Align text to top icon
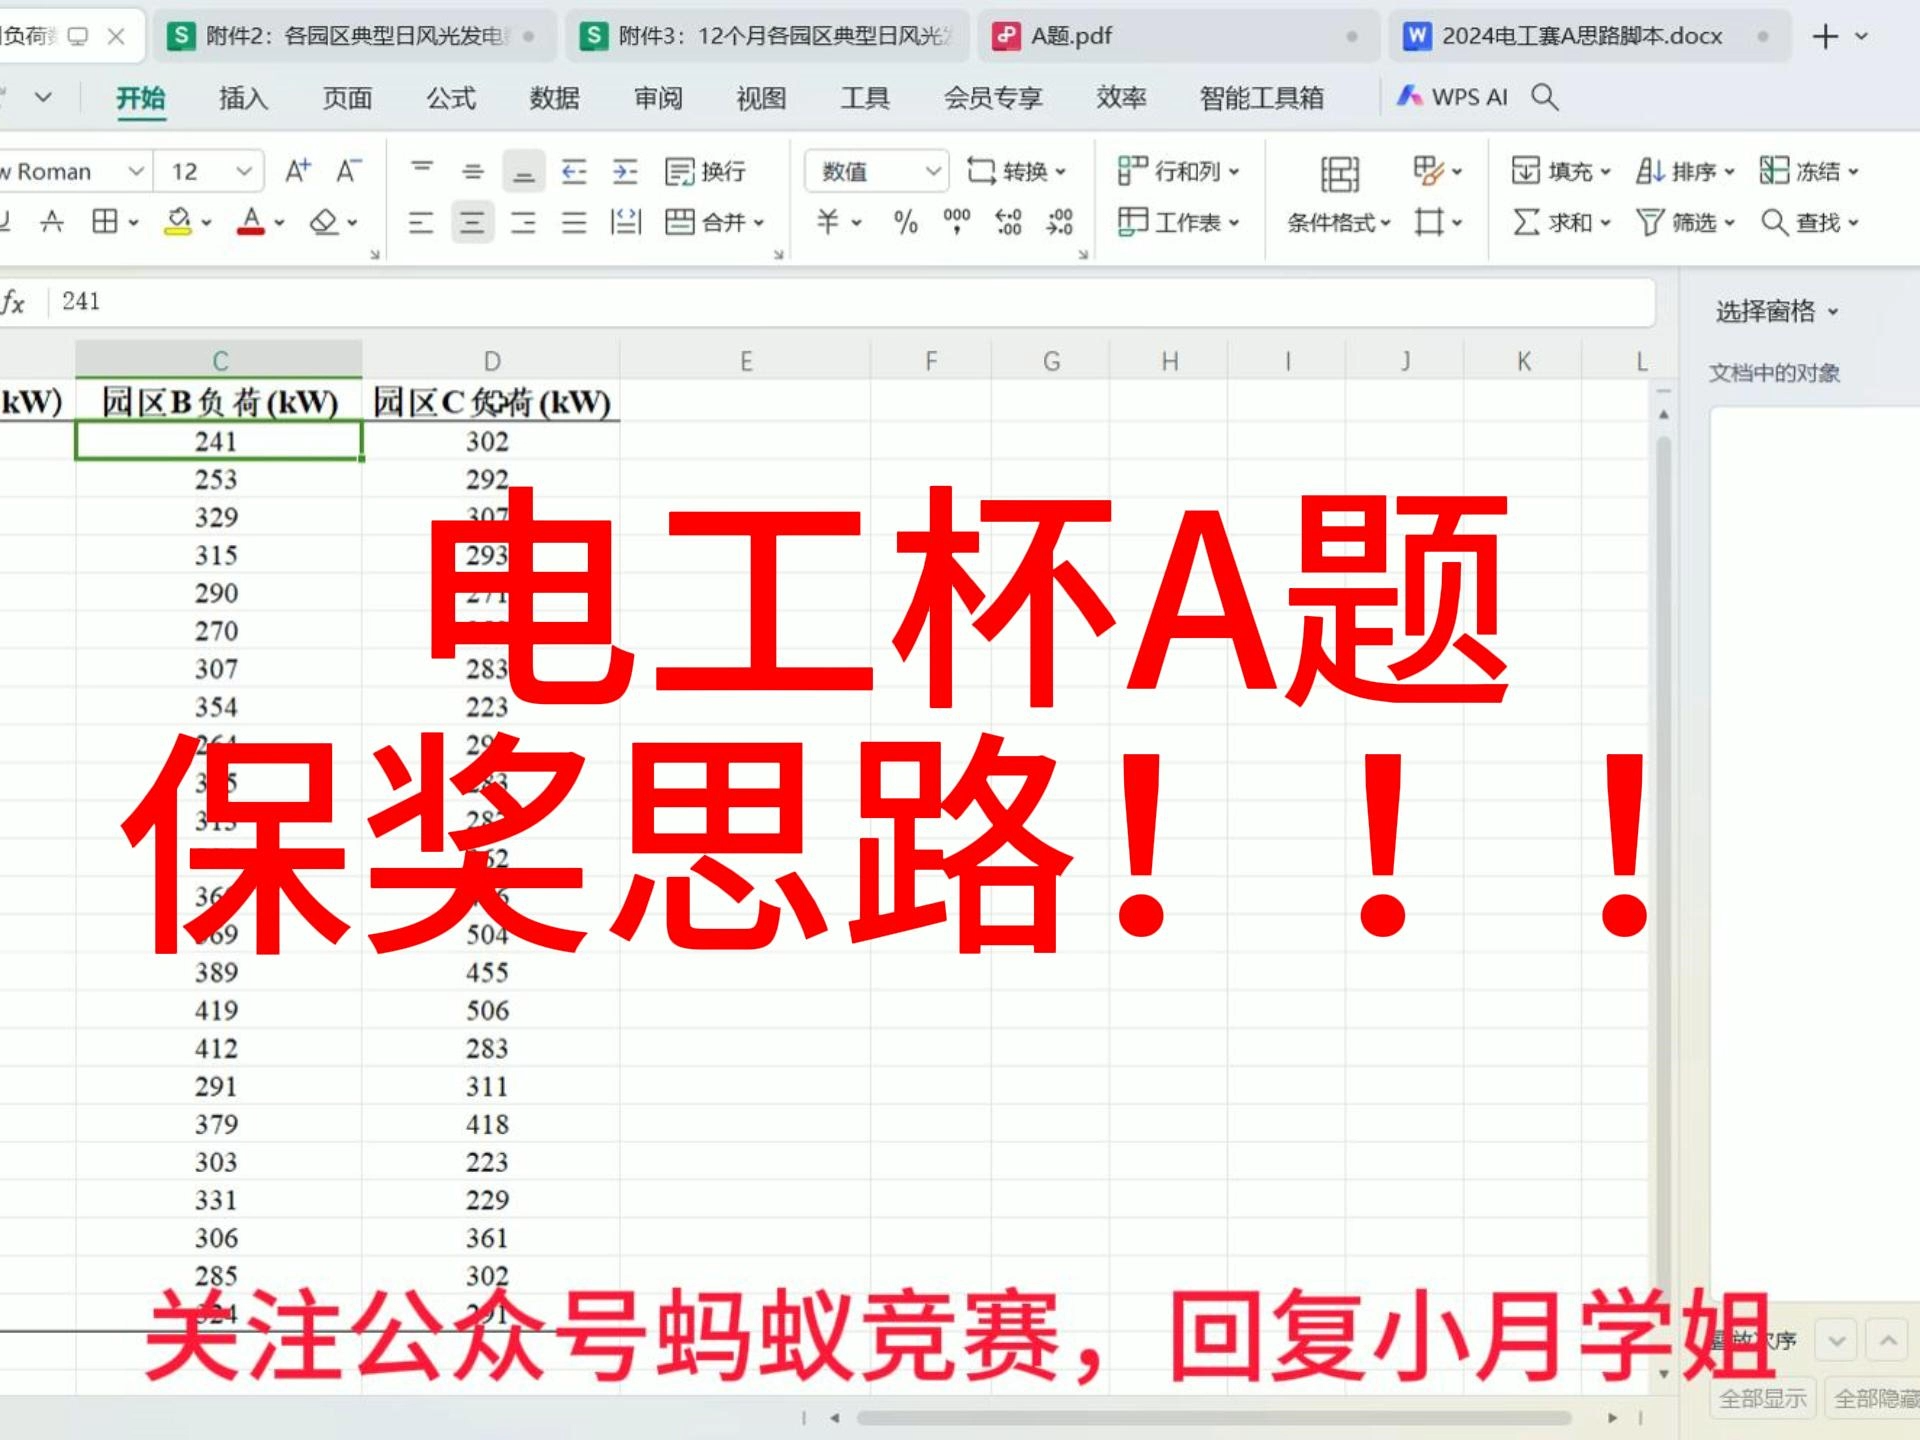The image size is (1920, 1440). coord(422,171)
